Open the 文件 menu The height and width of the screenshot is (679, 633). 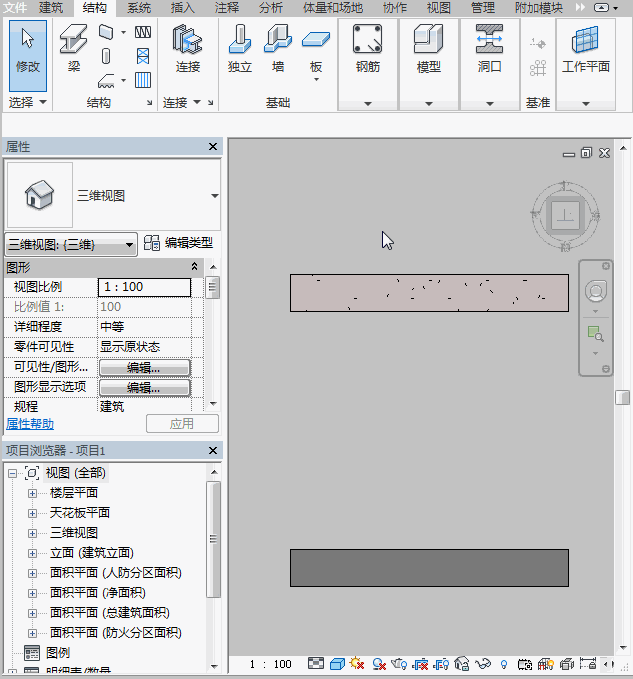click(15, 7)
